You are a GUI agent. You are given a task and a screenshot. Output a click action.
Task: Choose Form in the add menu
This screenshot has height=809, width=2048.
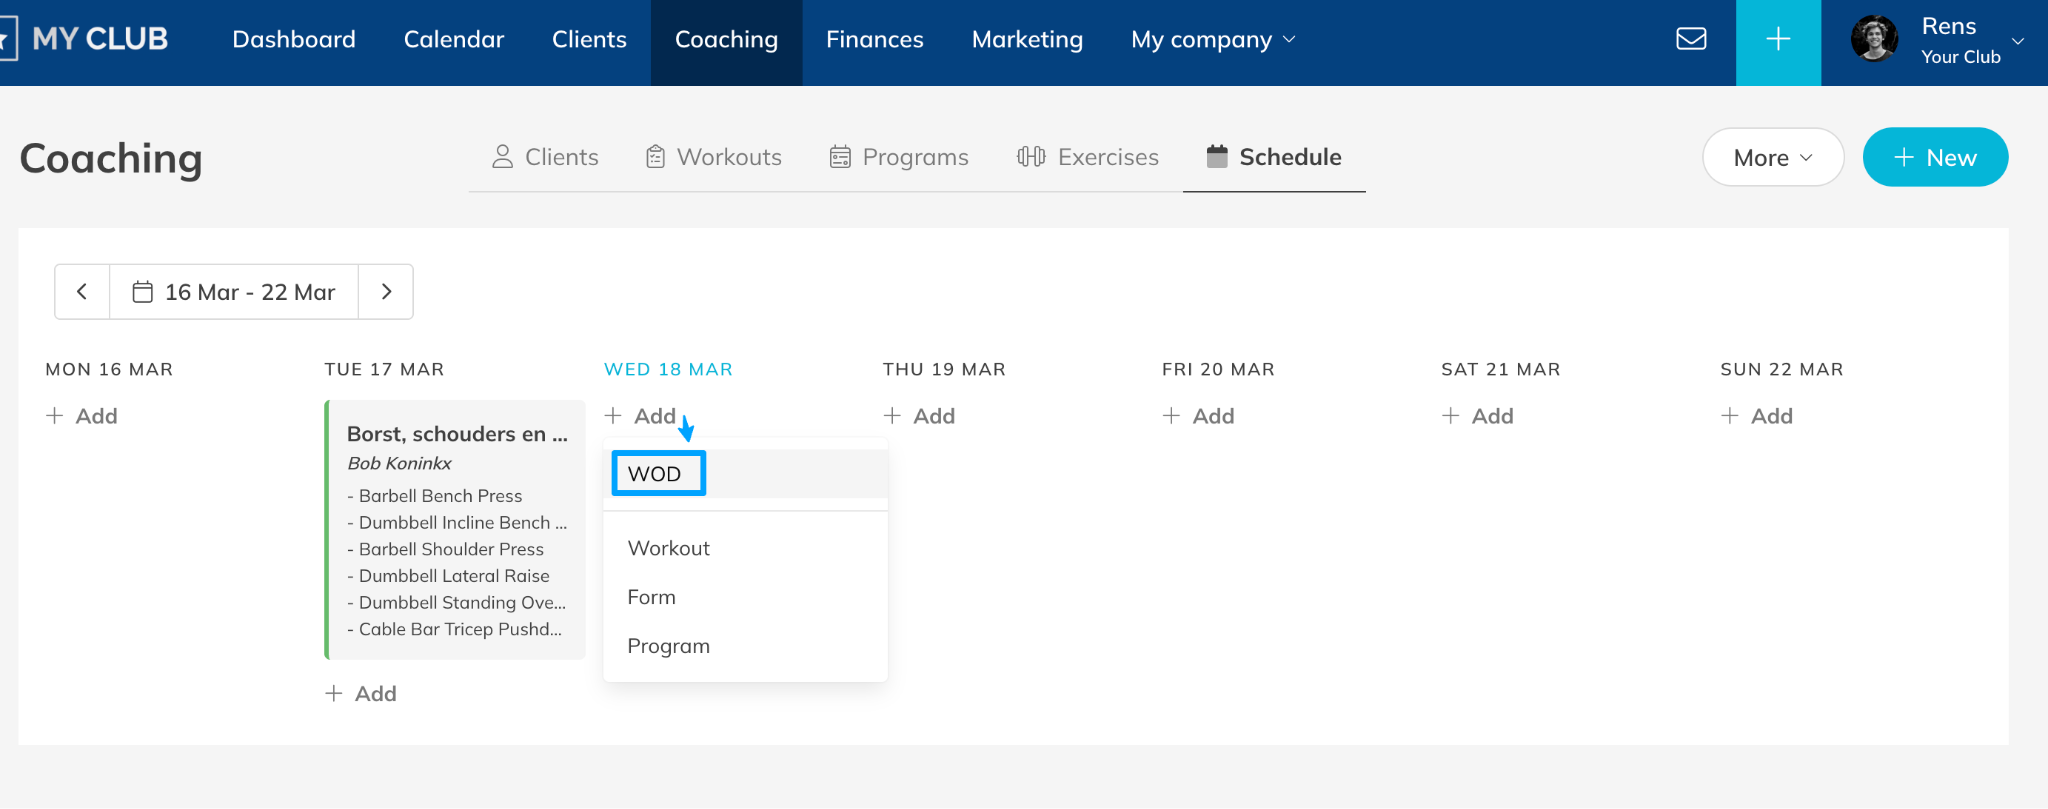pos(651,597)
